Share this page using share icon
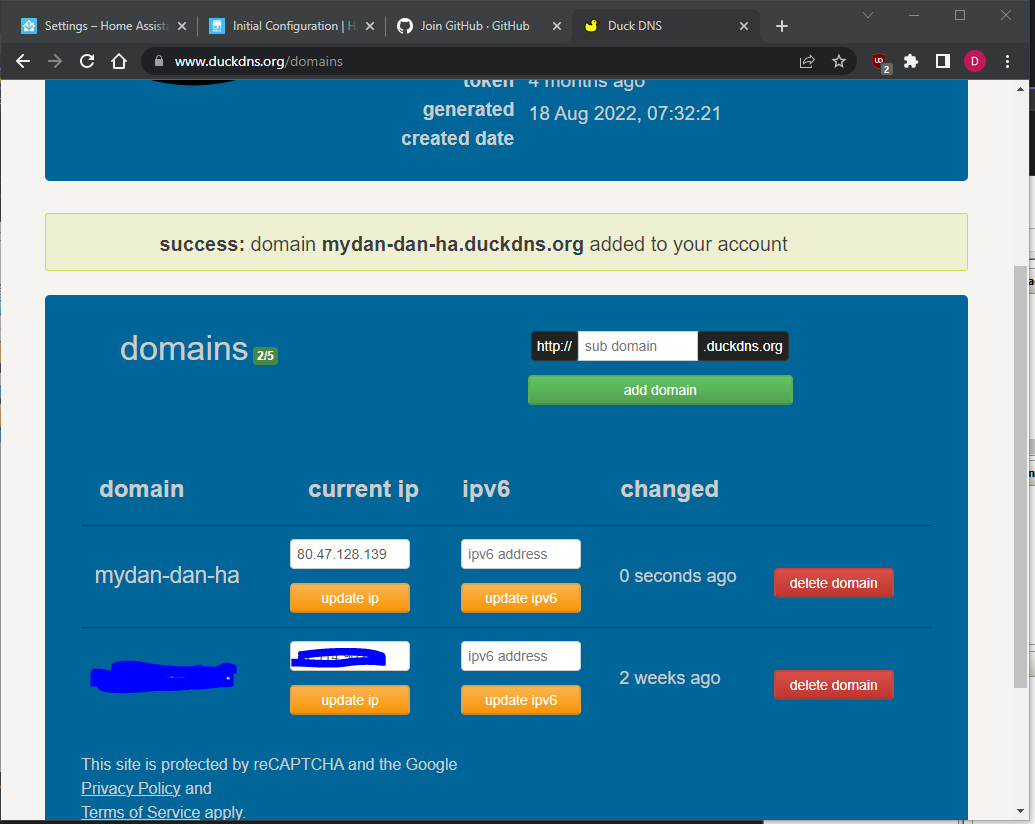The height and width of the screenshot is (824, 1035). tap(807, 61)
